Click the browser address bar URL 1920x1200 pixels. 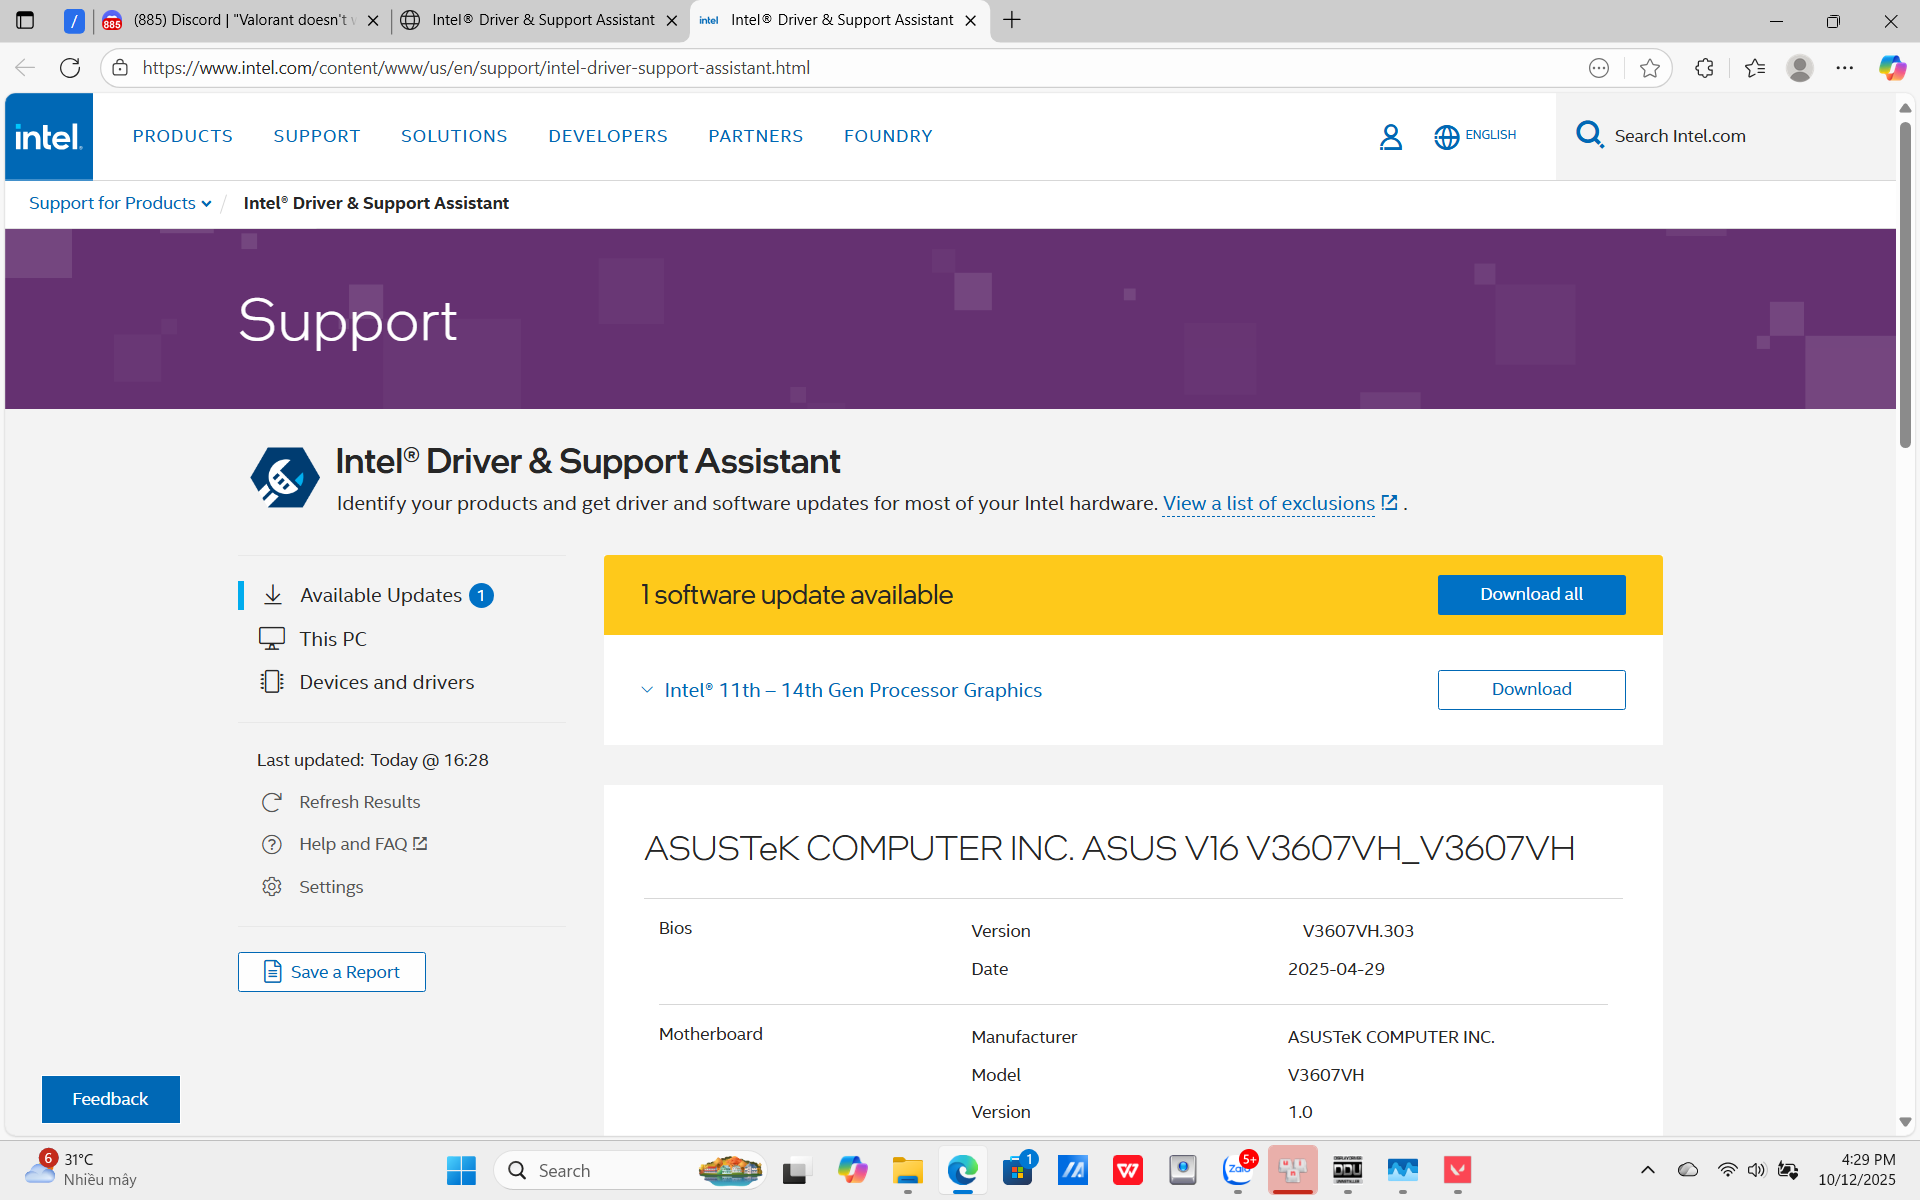[x=476, y=68]
